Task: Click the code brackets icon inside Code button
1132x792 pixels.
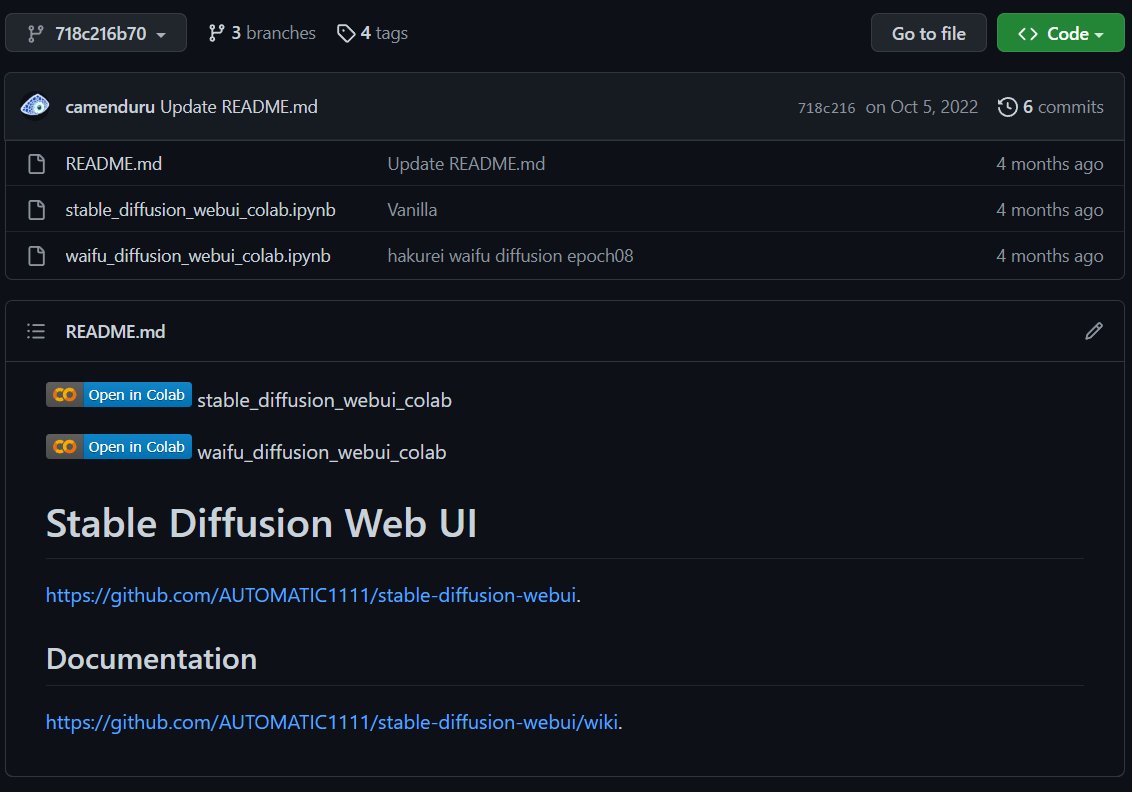Action: 1030,32
